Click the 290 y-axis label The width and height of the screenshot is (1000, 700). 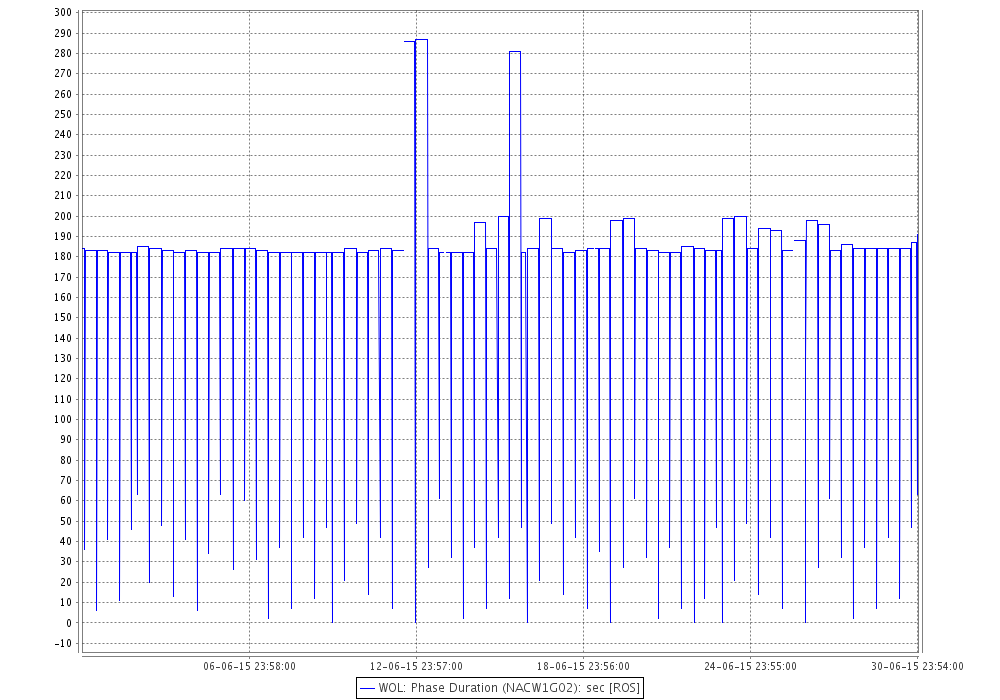(63, 33)
